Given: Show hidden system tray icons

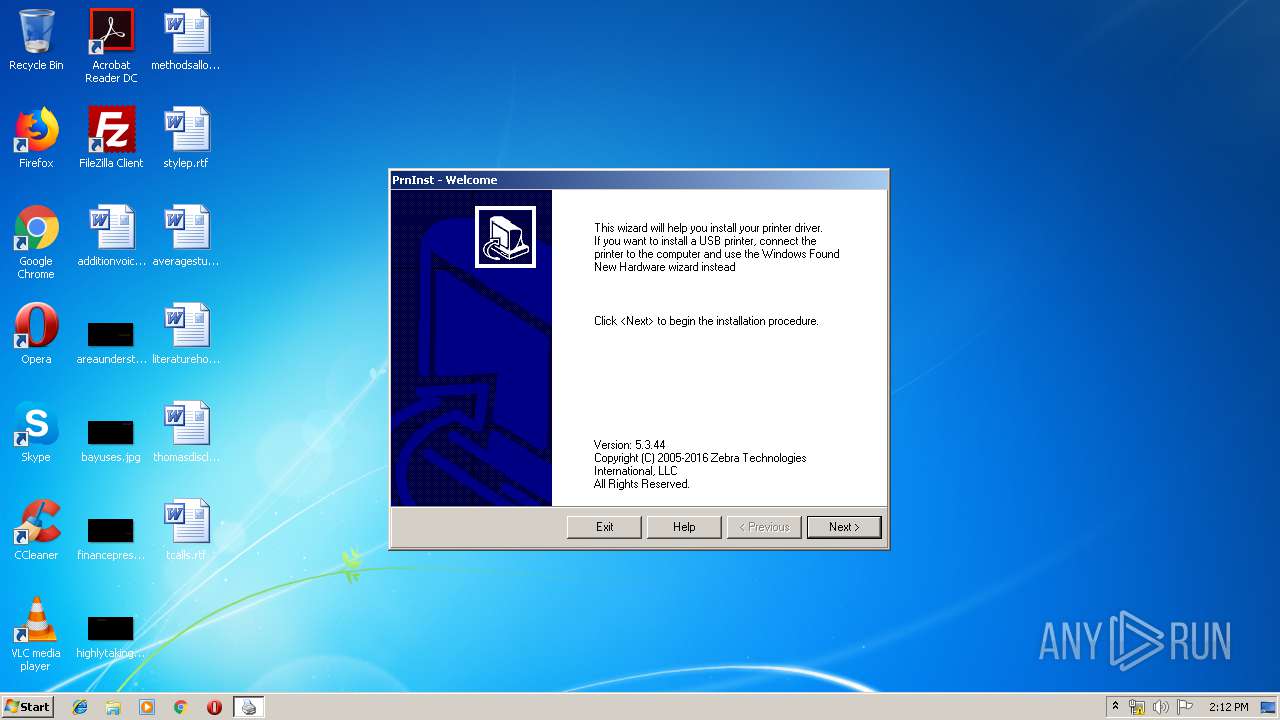Looking at the screenshot, I should click(1115, 707).
